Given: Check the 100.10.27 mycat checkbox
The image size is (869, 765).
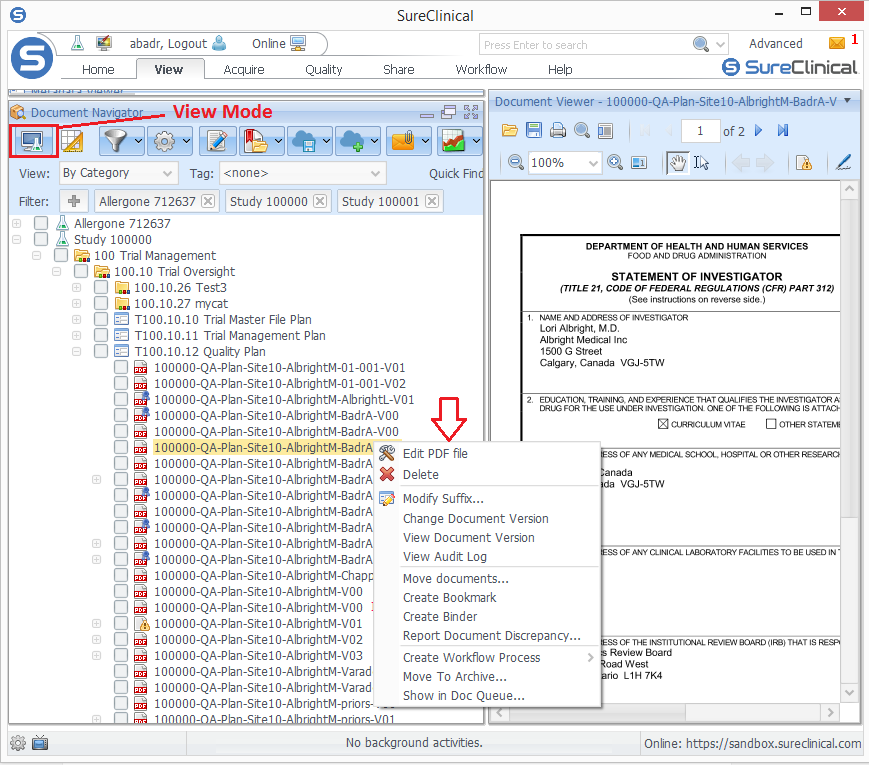Looking at the screenshot, I should (x=101, y=303).
